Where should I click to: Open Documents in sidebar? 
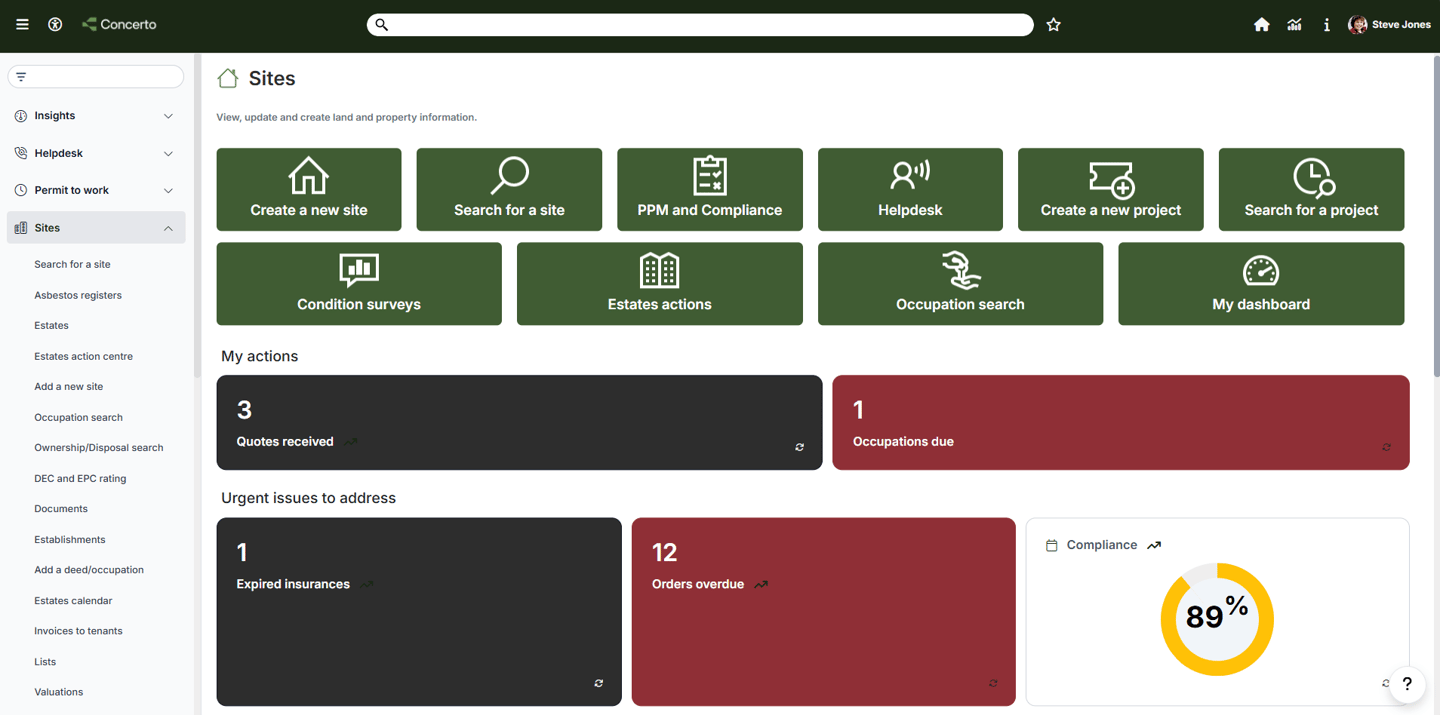61,508
